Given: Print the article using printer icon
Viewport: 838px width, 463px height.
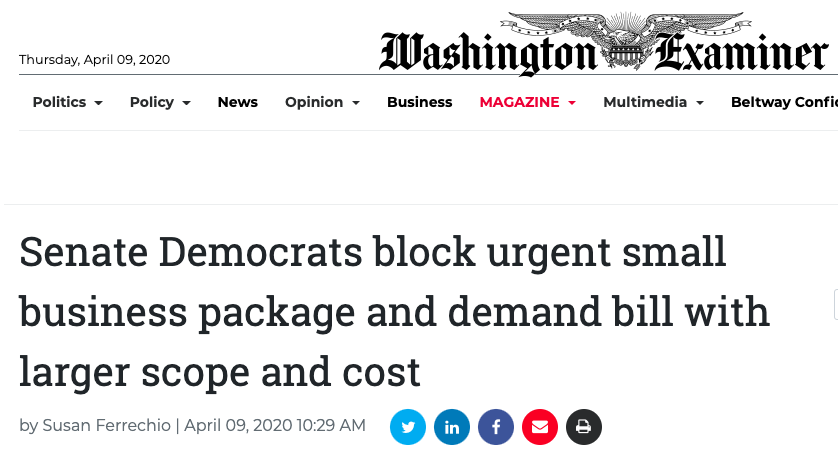Looking at the screenshot, I should (x=584, y=427).
